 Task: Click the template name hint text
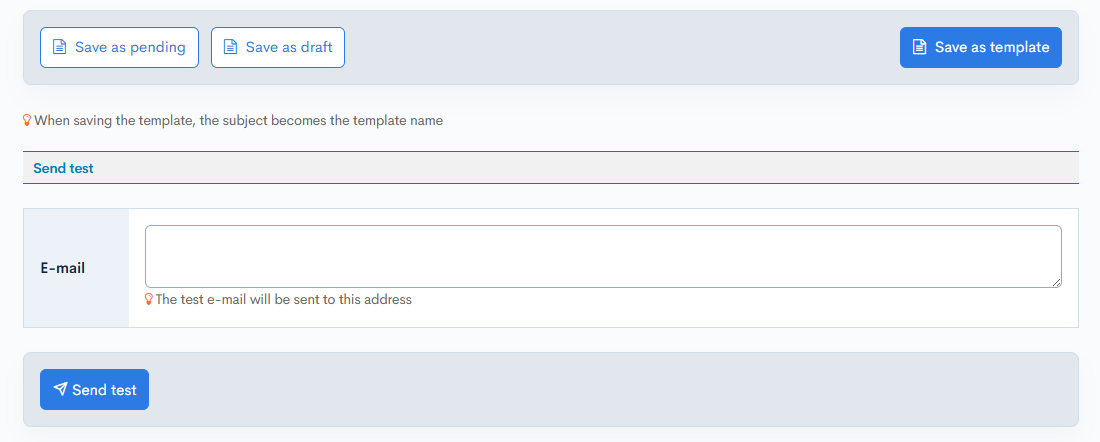point(238,120)
